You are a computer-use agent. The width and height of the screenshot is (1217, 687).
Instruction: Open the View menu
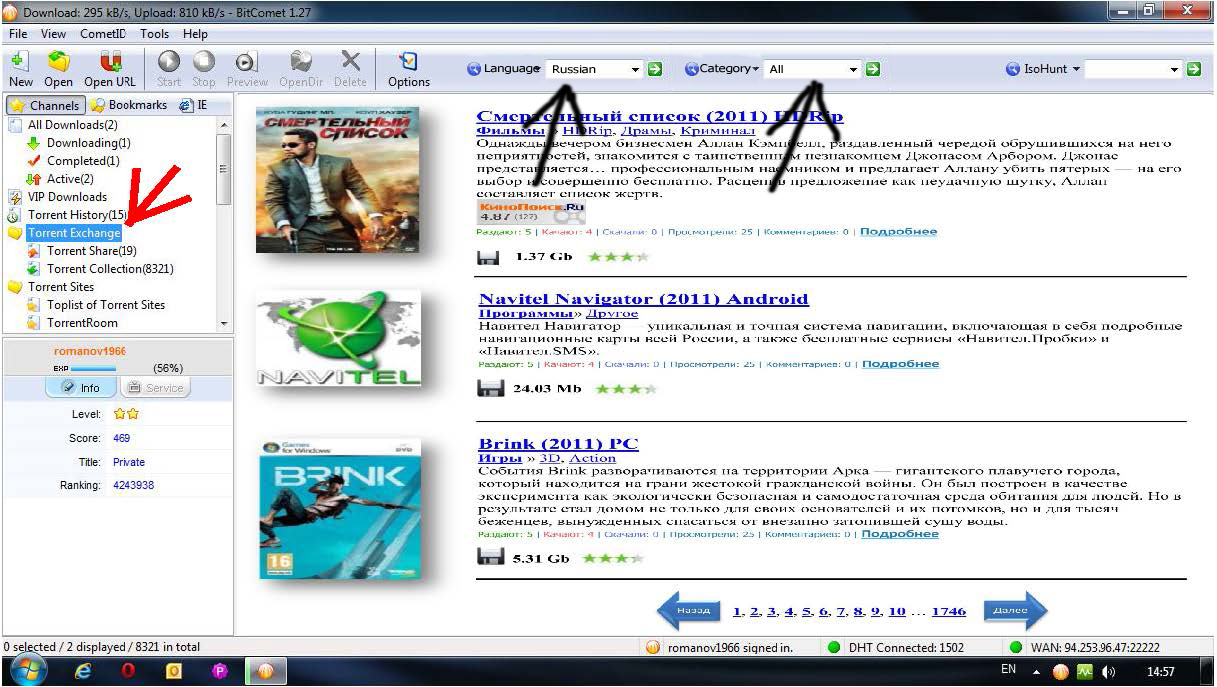point(54,34)
